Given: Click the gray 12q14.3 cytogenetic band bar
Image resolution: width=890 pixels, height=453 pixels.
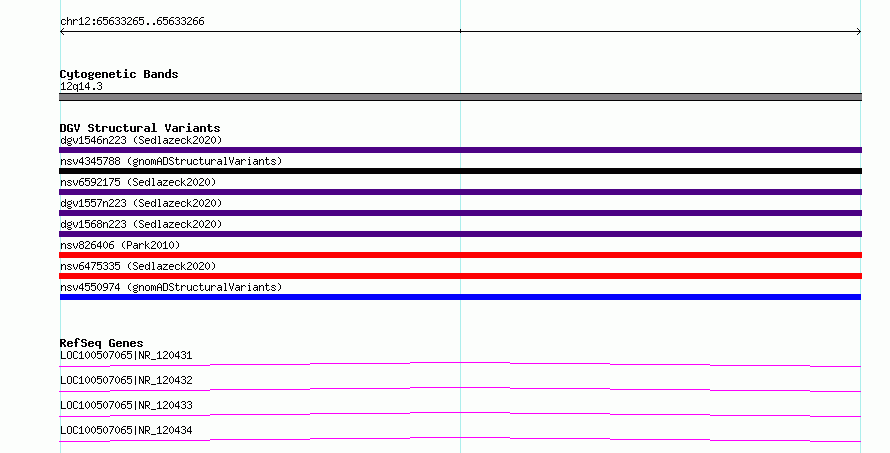Looking at the screenshot, I should pos(460,97).
